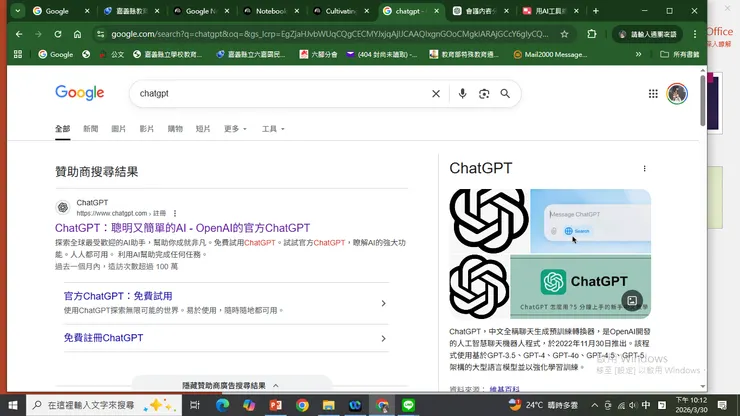Open Google Lens image search
This screenshot has height=416, width=740.
[484, 93]
